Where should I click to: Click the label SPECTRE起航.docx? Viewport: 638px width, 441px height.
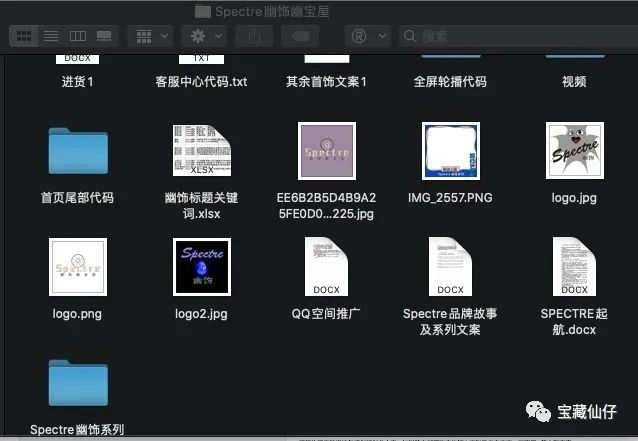pos(574,321)
